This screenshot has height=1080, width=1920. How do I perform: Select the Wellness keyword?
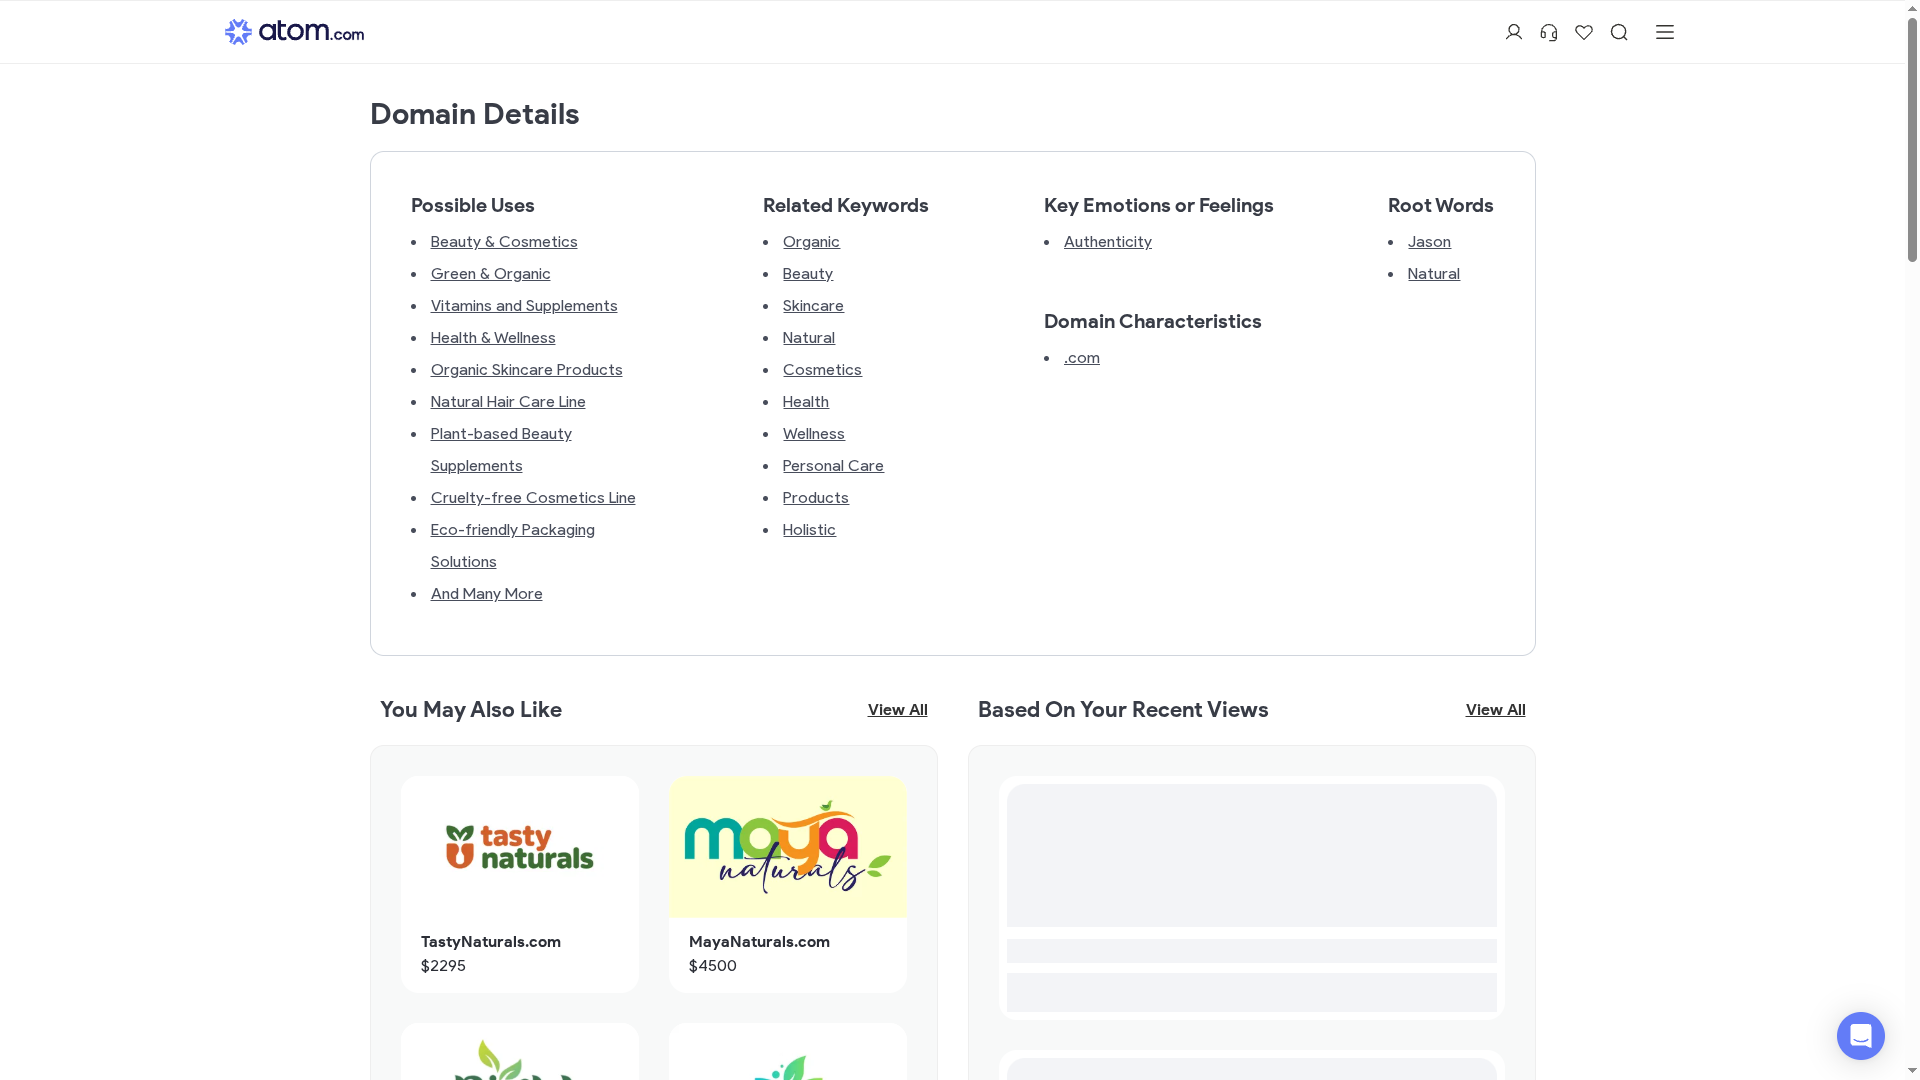[x=814, y=434]
